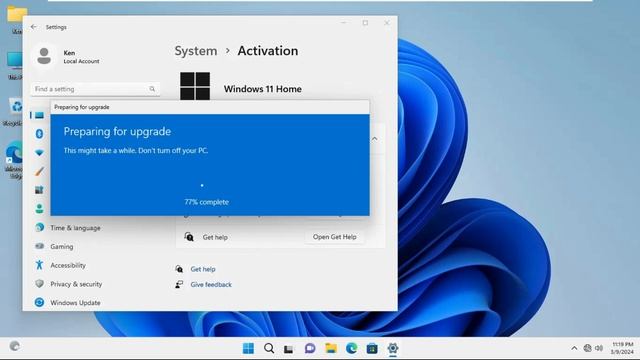Click the Windows 11 Home edition text
Screen dimensions: 640x360
[x=262, y=89]
